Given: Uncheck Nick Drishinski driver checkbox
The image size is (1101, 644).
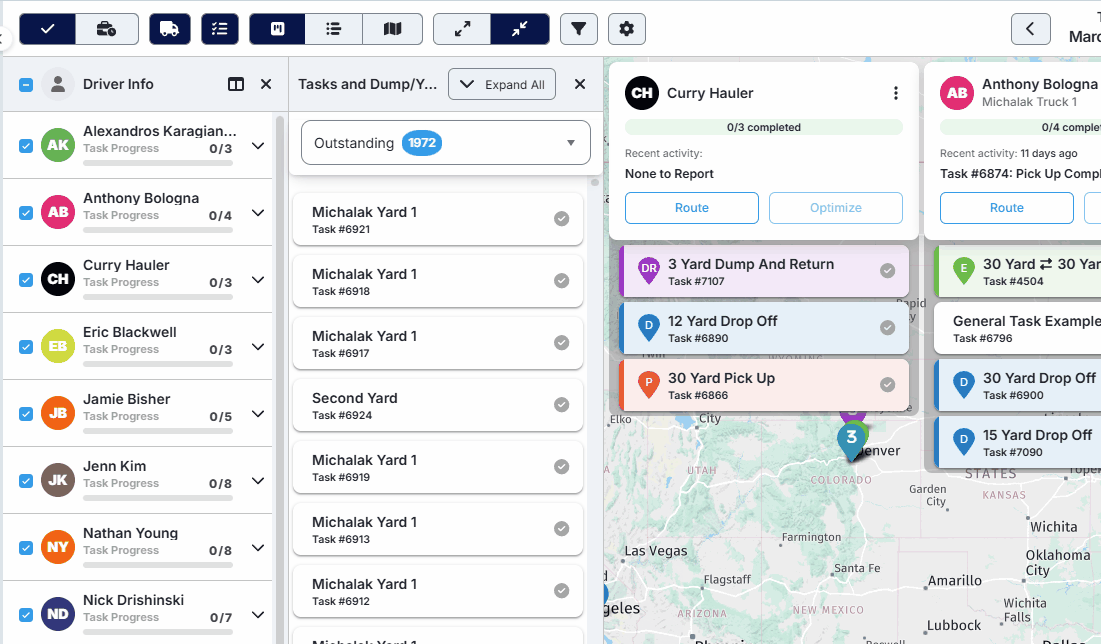Looking at the screenshot, I should [x=26, y=615].
